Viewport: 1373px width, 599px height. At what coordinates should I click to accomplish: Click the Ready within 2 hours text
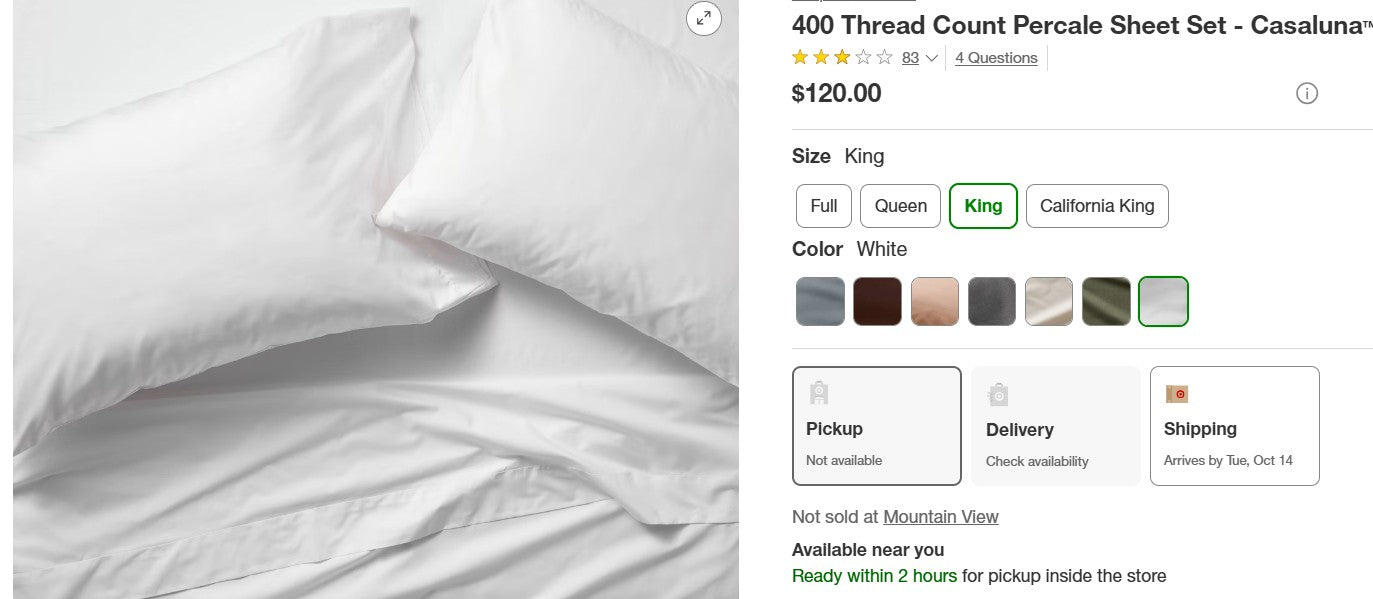[x=874, y=576]
